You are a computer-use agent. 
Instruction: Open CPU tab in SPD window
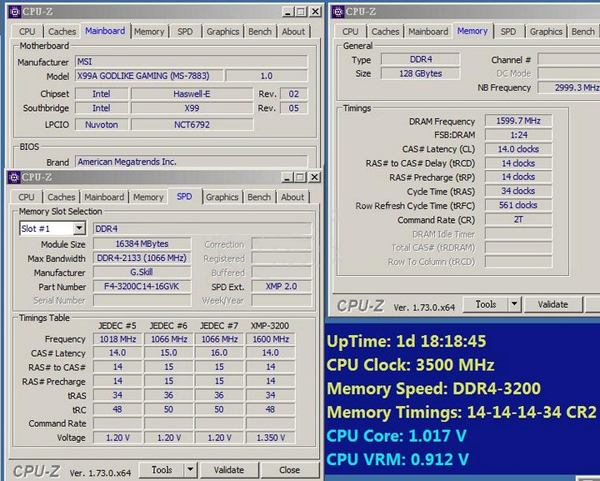26,197
